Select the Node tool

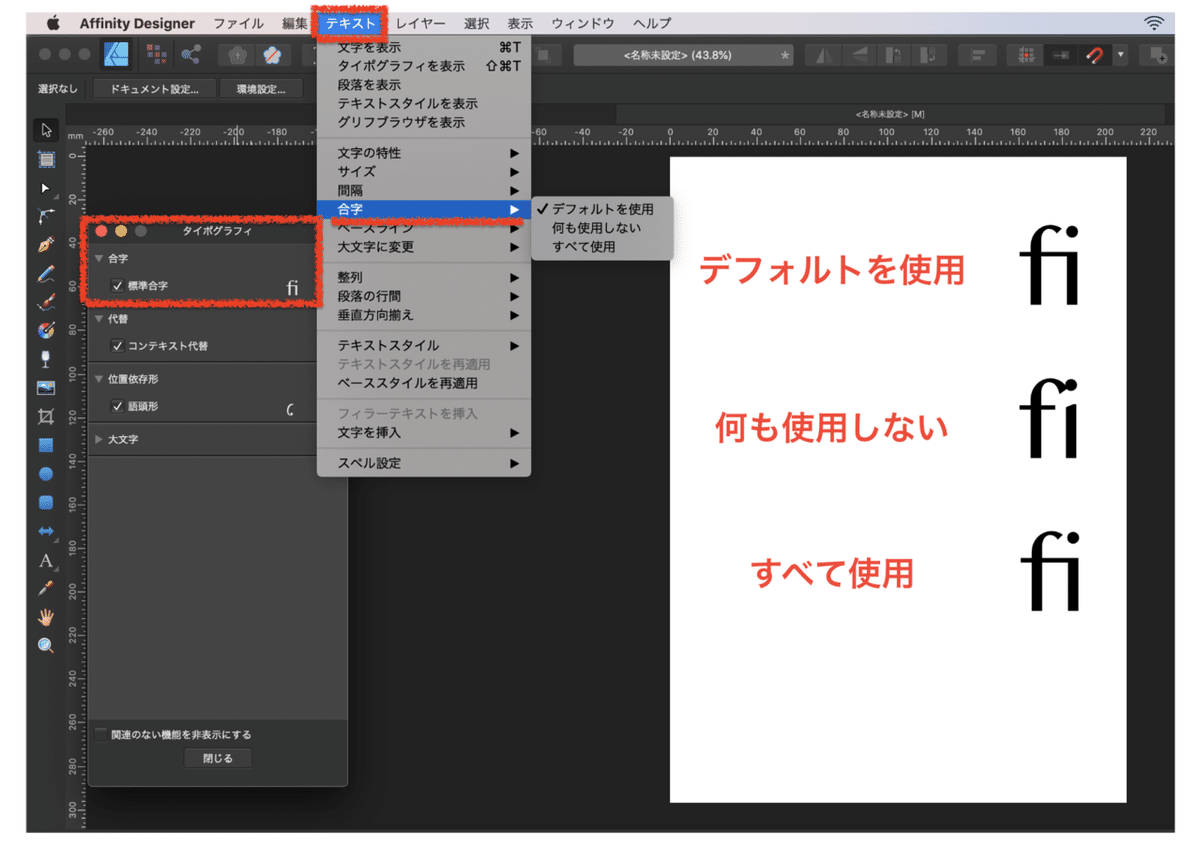(x=46, y=188)
